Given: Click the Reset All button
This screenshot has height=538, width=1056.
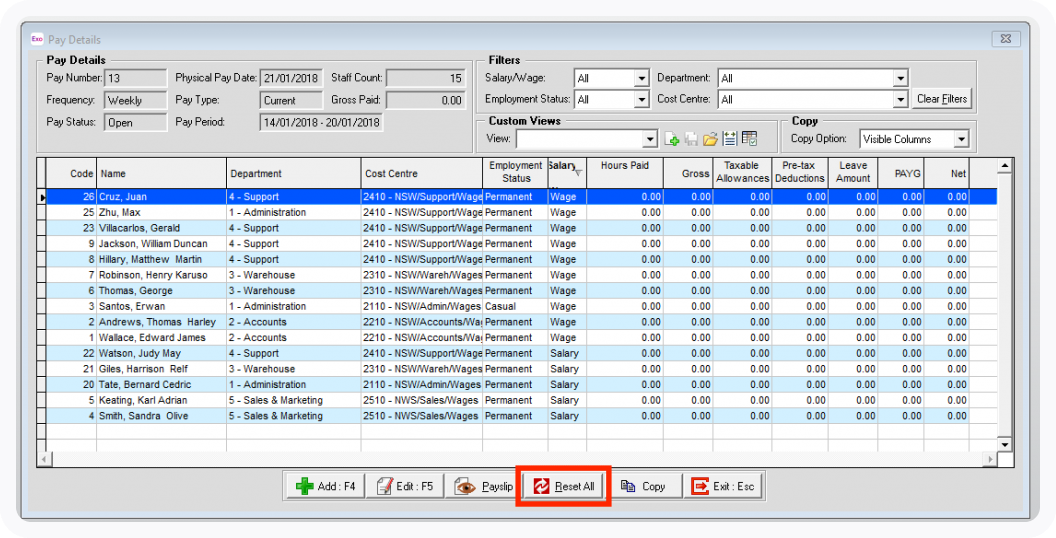Looking at the screenshot, I should pyautogui.click(x=563, y=486).
